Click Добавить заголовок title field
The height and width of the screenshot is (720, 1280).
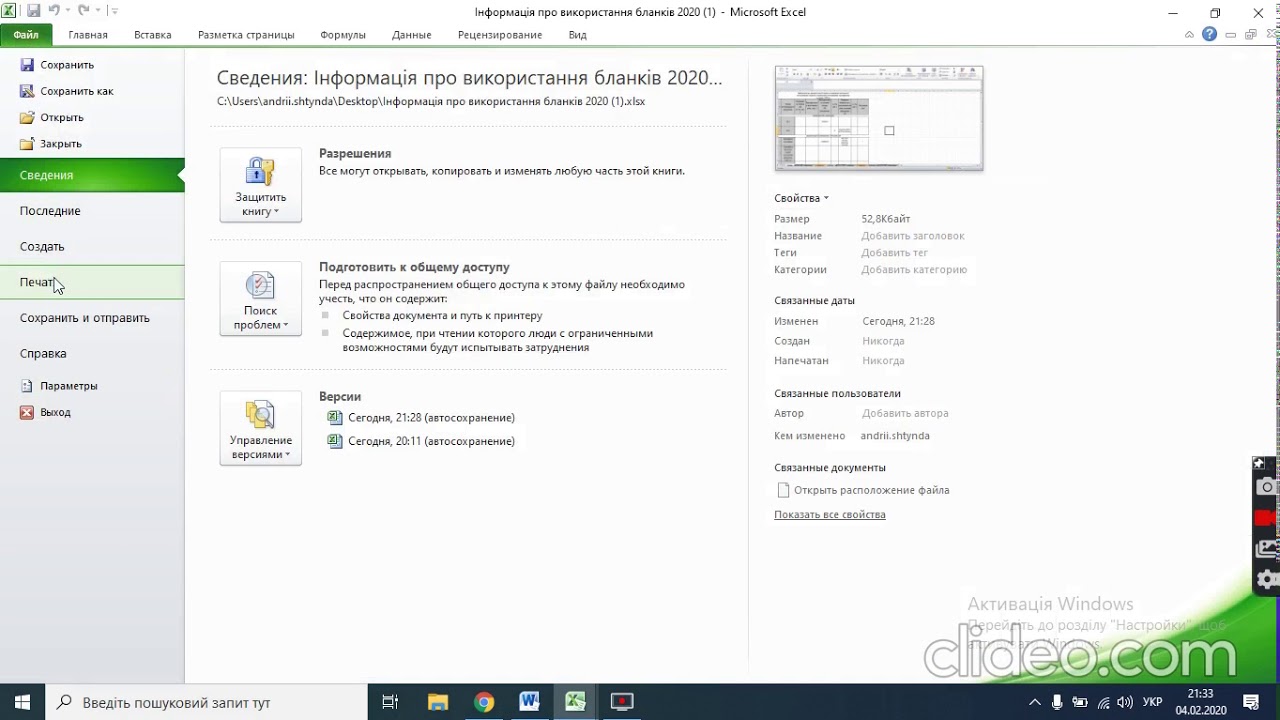(x=913, y=236)
